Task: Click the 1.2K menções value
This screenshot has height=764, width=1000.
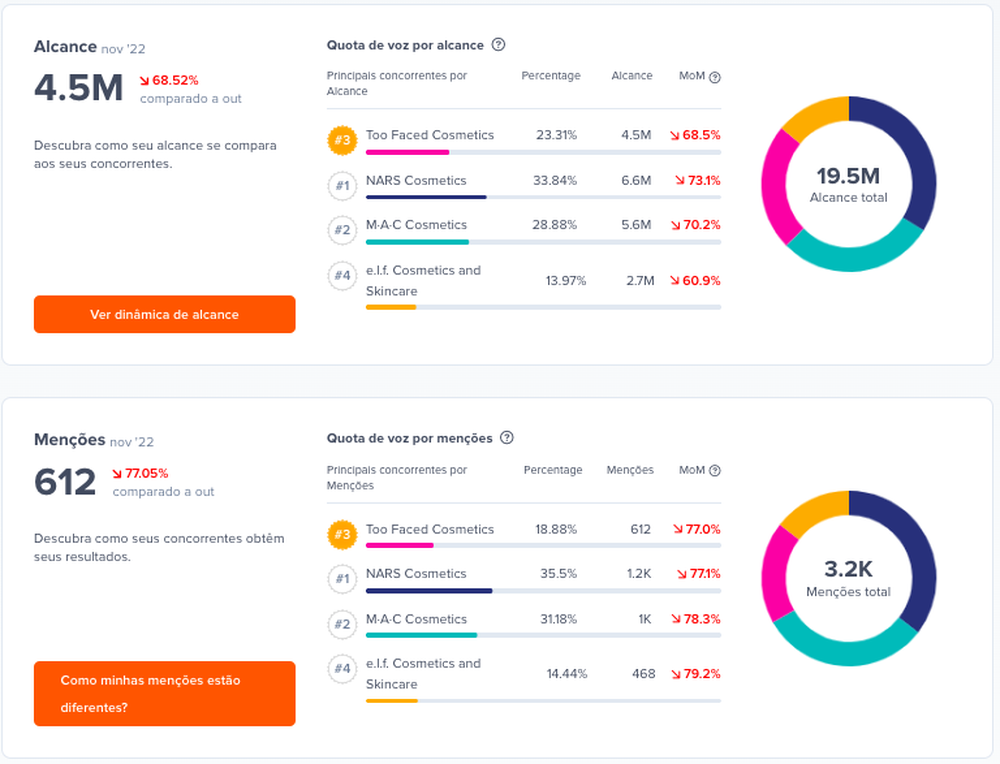Action: click(x=638, y=574)
